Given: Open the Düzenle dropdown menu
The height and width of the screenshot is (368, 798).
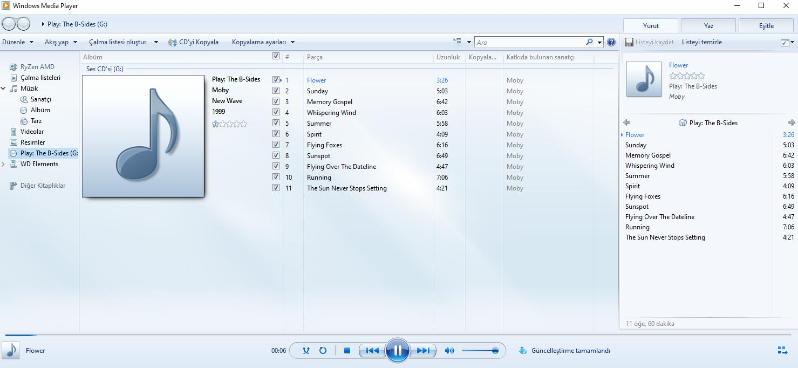Looking at the screenshot, I should [x=18, y=42].
